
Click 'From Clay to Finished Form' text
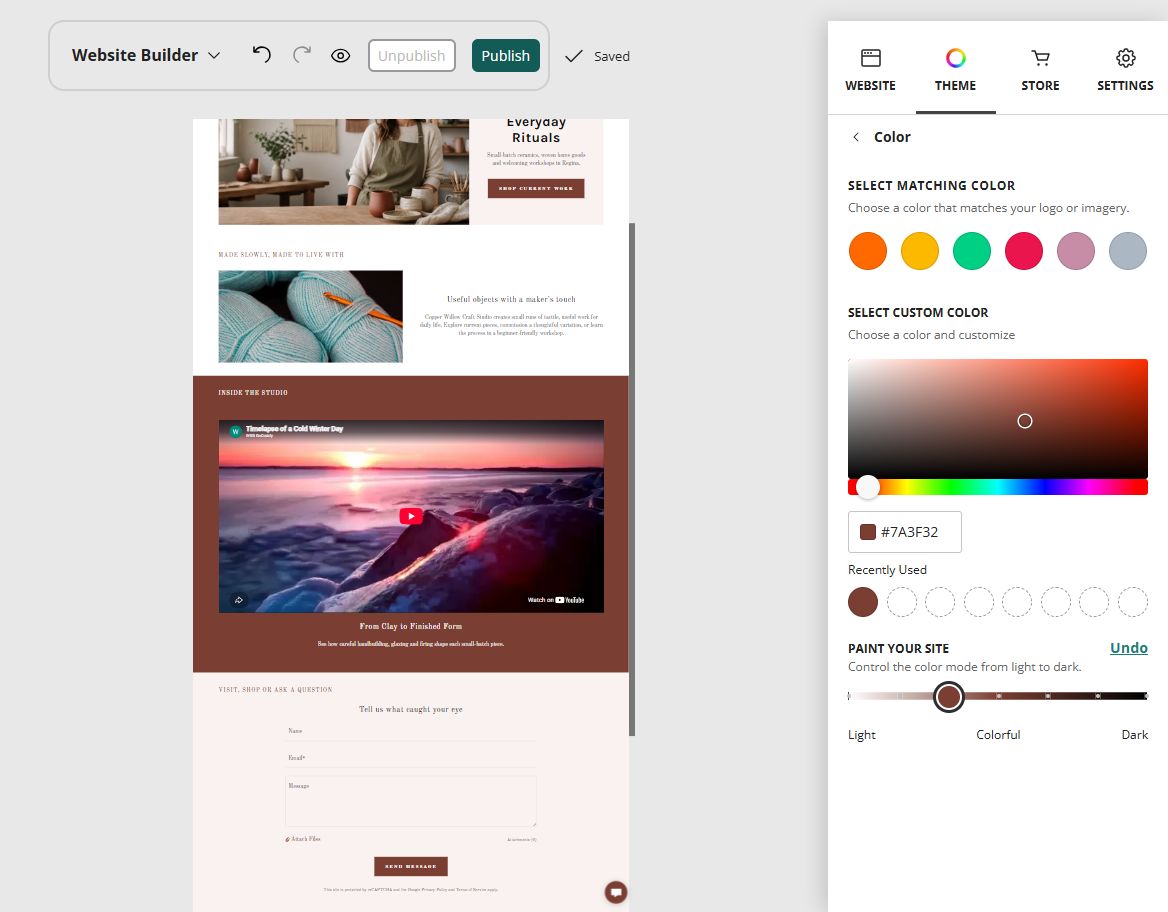click(410, 626)
